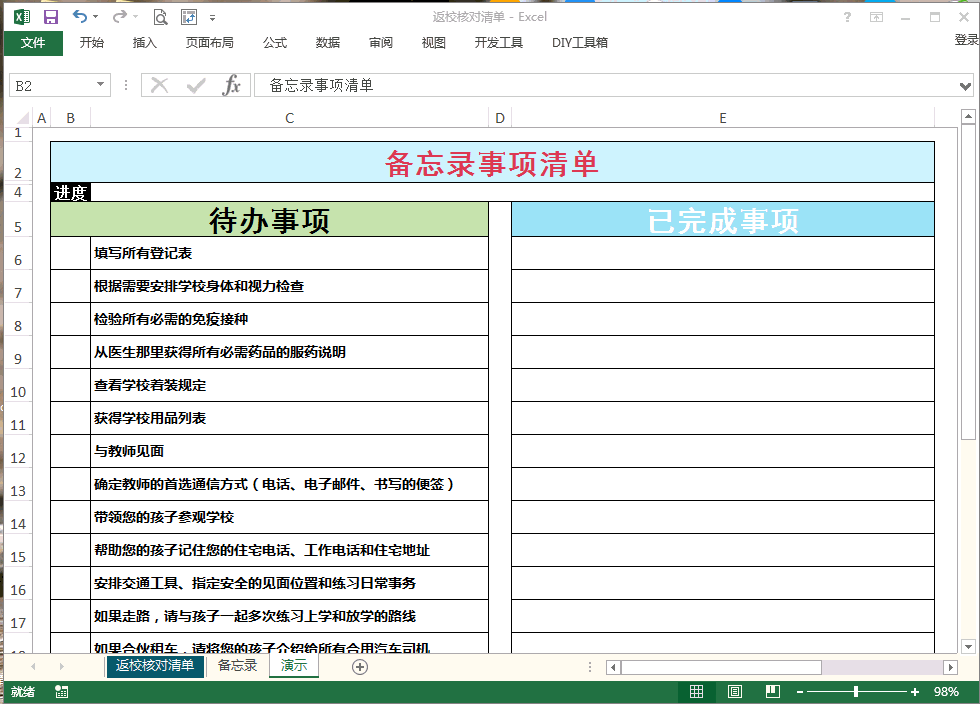Open the 演示 sheet tab

click(294, 666)
